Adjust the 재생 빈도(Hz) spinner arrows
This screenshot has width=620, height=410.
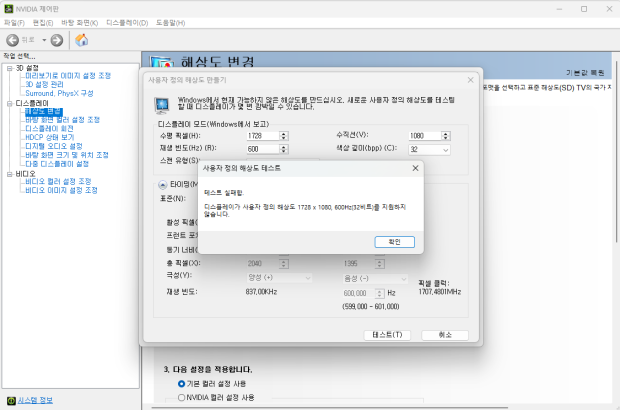pos(284,149)
